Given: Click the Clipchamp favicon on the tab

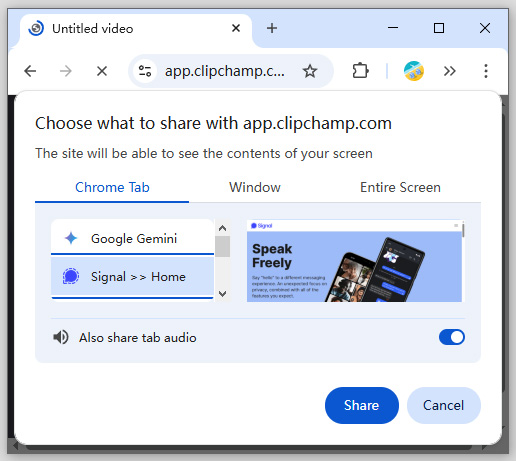Looking at the screenshot, I should pos(36,28).
